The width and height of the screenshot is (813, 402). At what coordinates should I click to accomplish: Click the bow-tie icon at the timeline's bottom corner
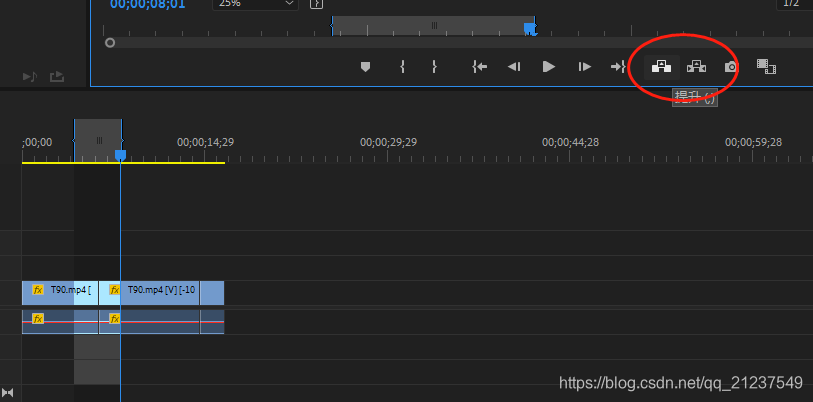click(8, 392)
